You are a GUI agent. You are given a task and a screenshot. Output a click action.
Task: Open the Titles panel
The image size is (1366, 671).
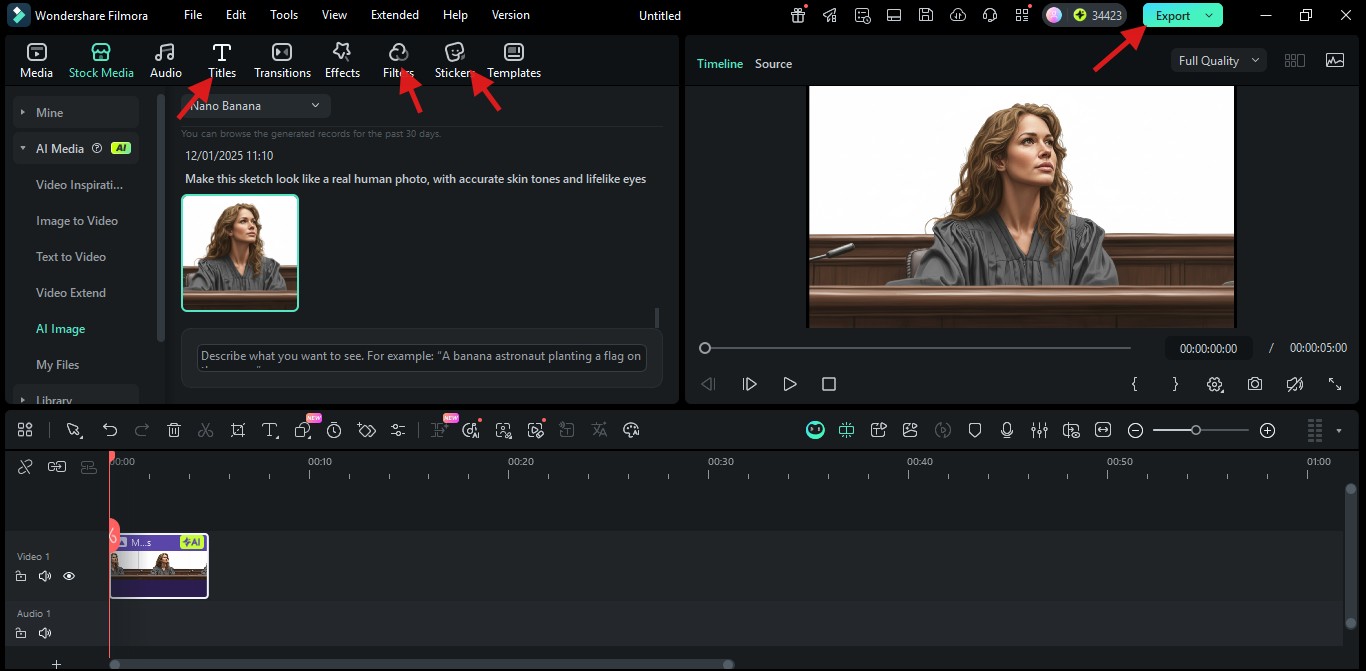221,58
